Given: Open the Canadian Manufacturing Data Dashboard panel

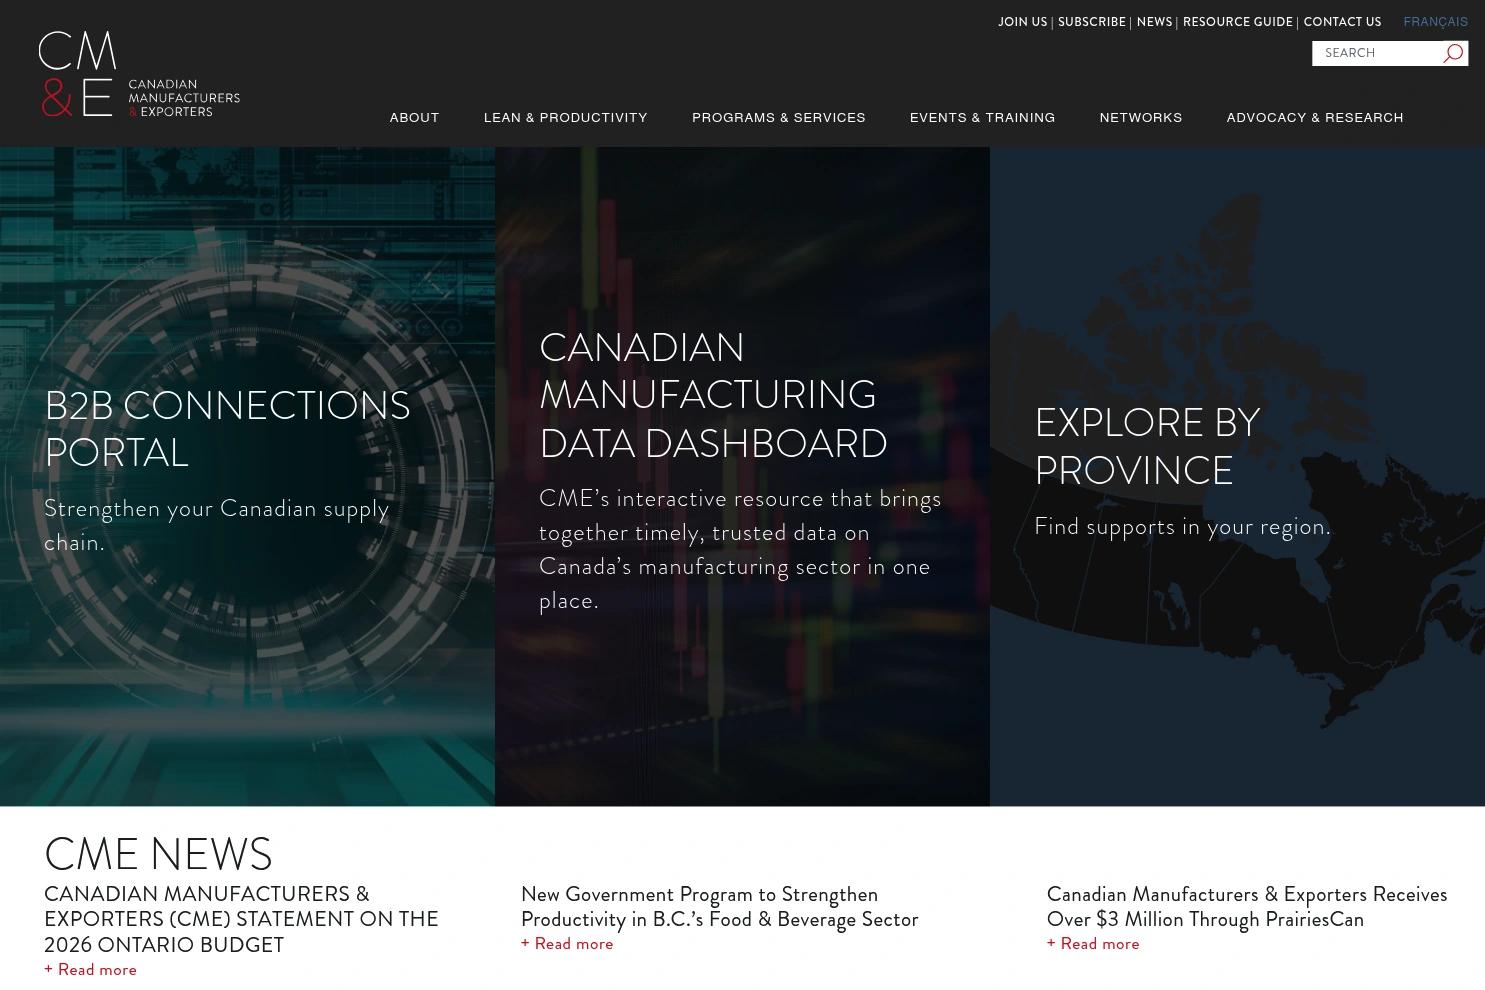Looking at the screenshot, I should pyautogui.click(x=742, y=476).
